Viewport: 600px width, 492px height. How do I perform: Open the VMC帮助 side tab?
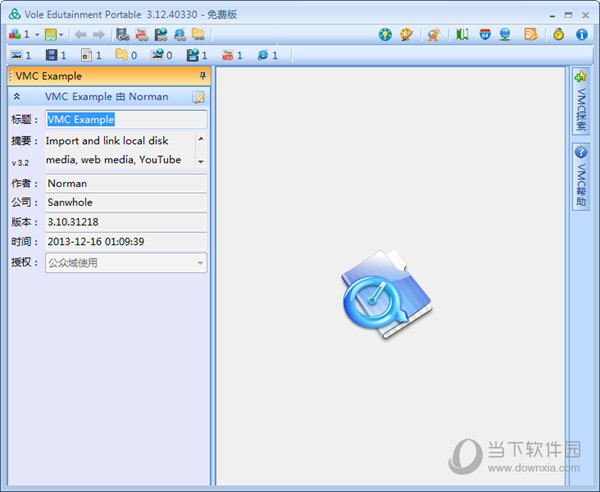pos(581,177)
